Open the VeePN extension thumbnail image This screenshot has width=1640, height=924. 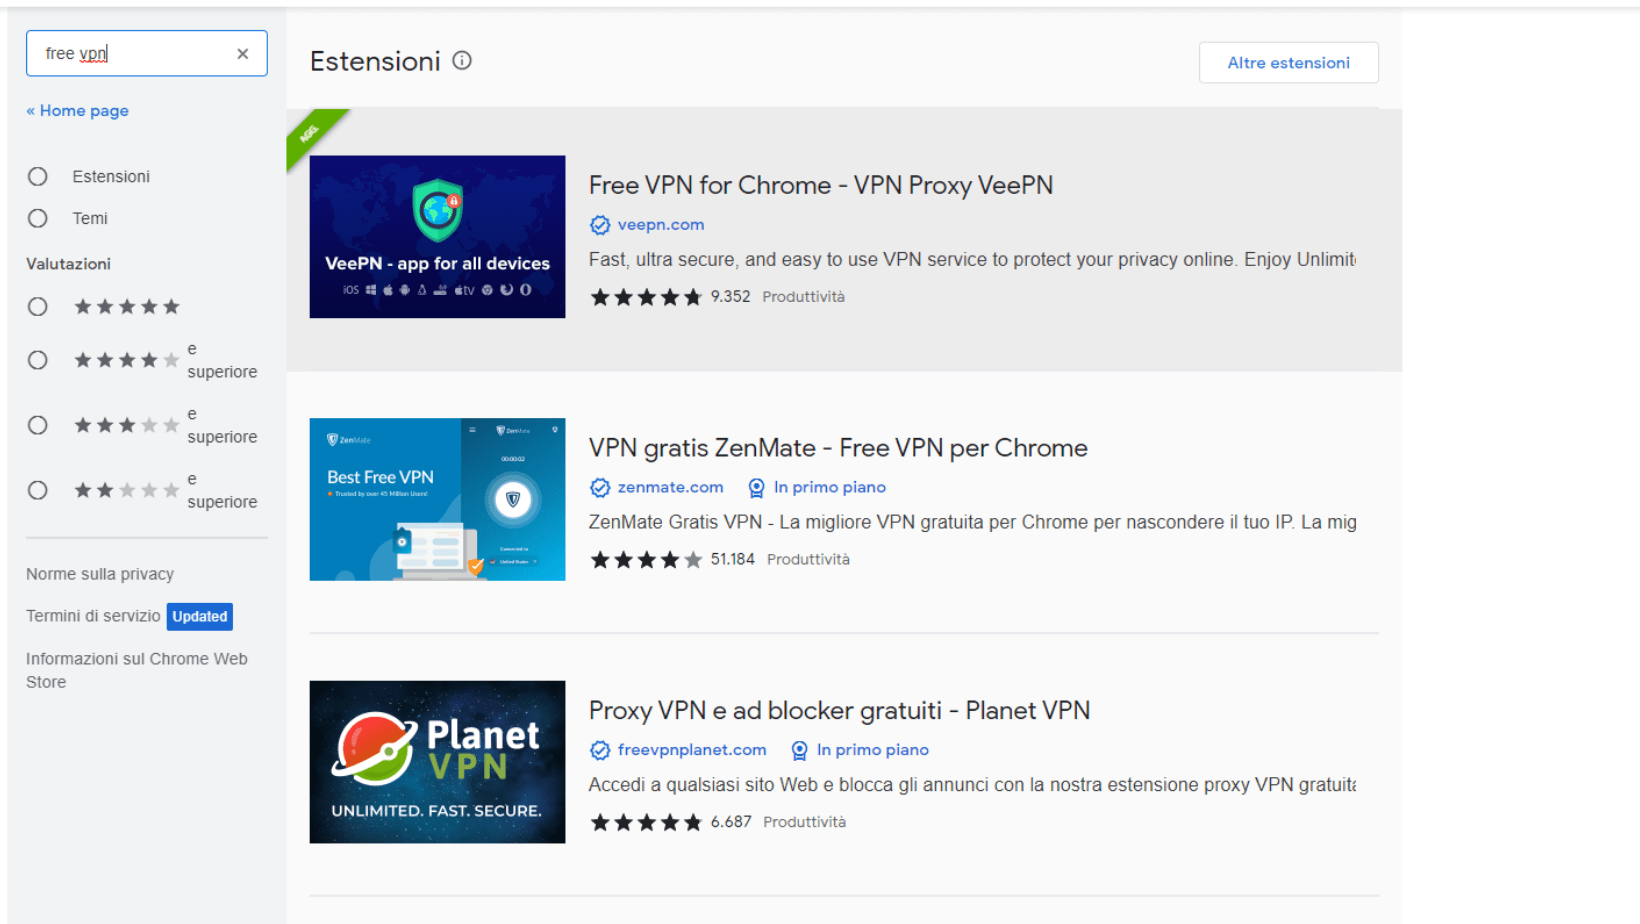point(437,237)
